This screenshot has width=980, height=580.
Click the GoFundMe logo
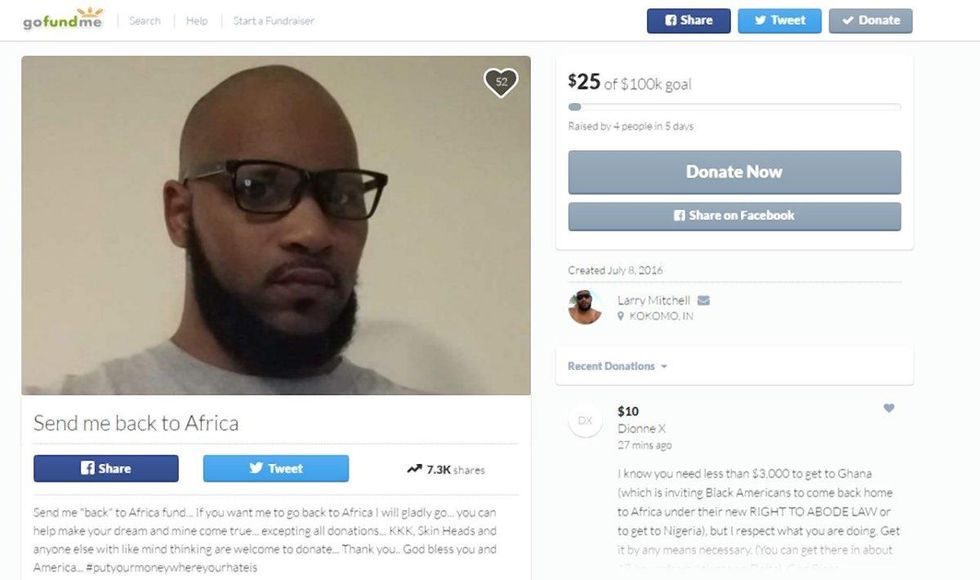(x=62, y=19)
